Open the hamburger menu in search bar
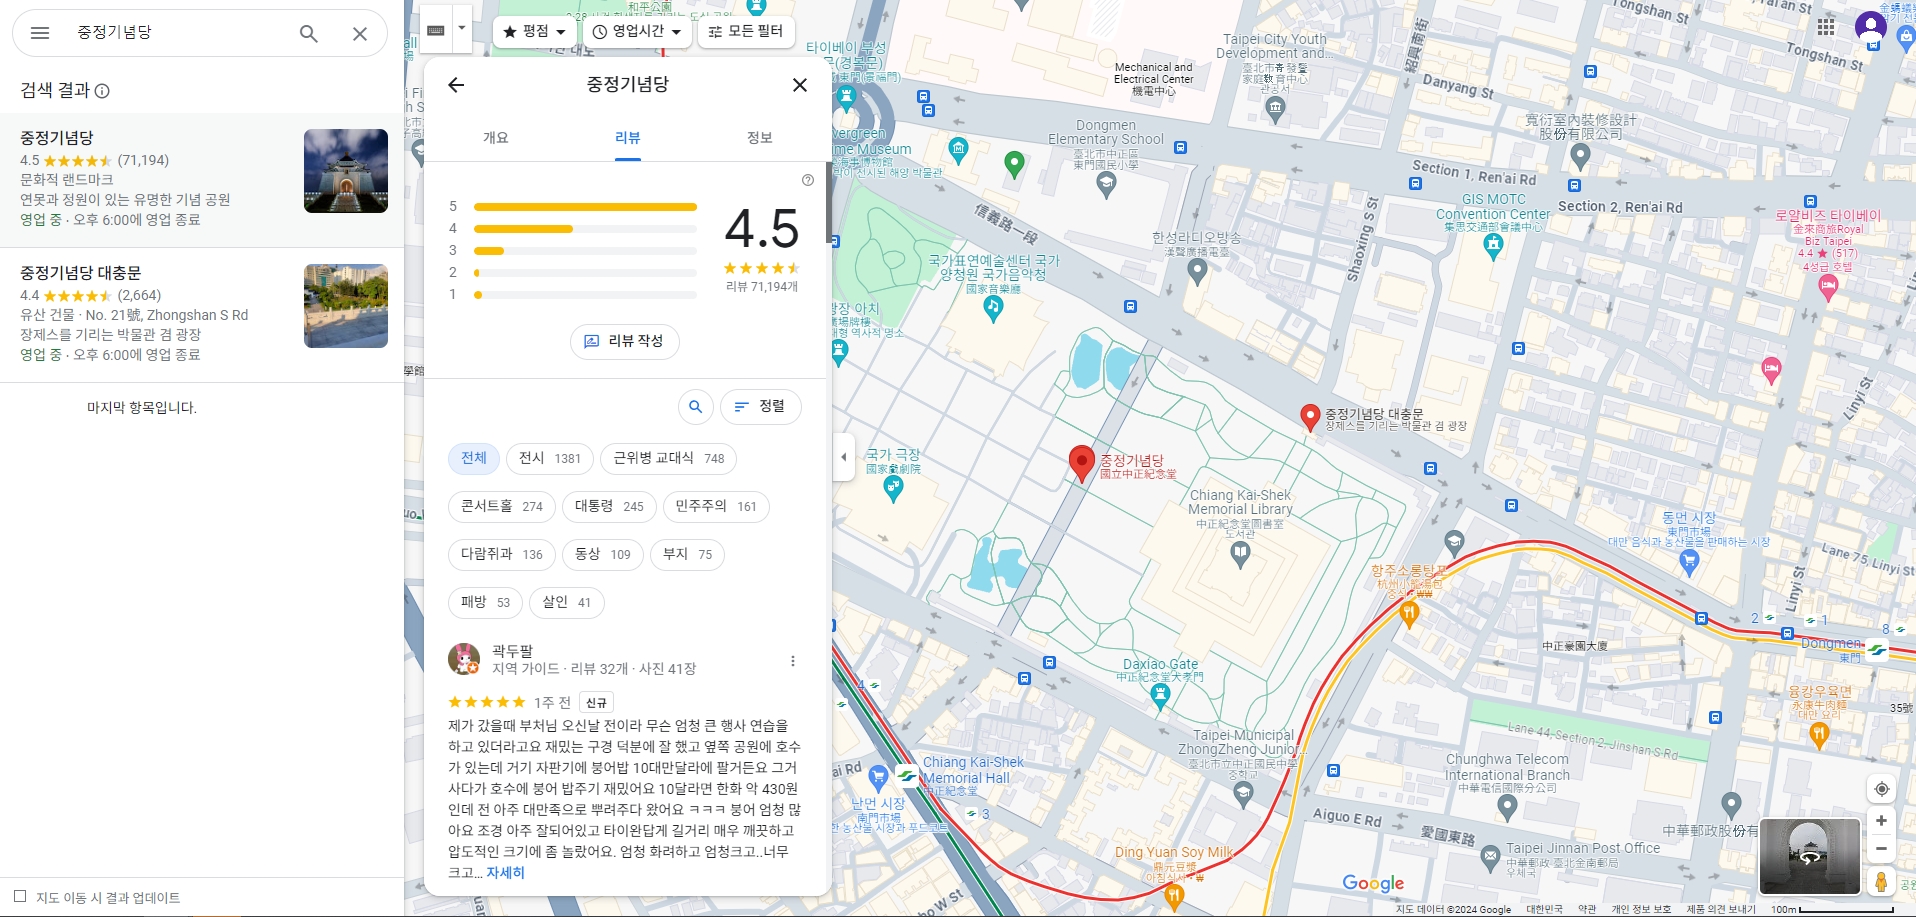The height and width of the screenshot is (917, 1916). (40, 33)
